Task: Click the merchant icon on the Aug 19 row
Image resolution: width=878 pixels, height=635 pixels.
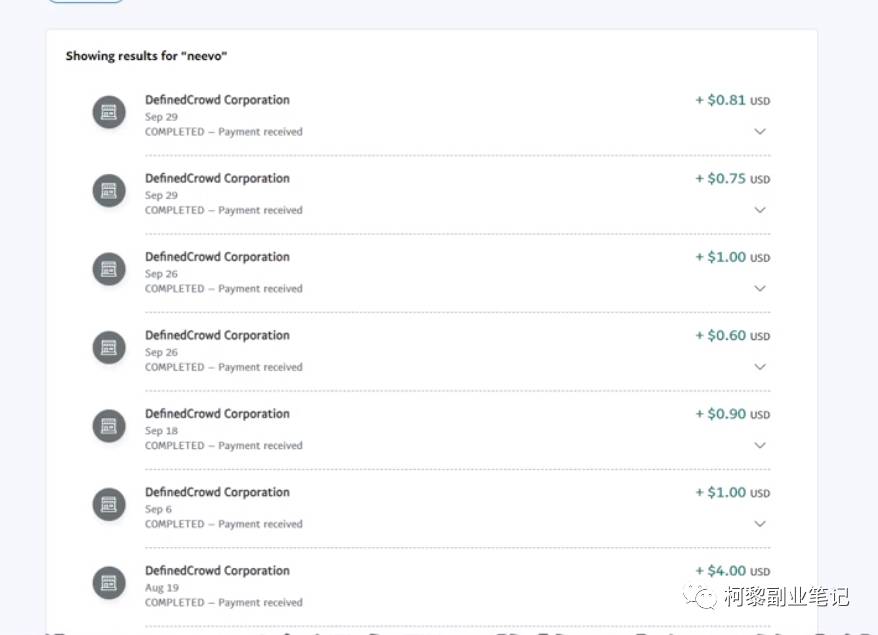Action: click(x=109, y=582)
